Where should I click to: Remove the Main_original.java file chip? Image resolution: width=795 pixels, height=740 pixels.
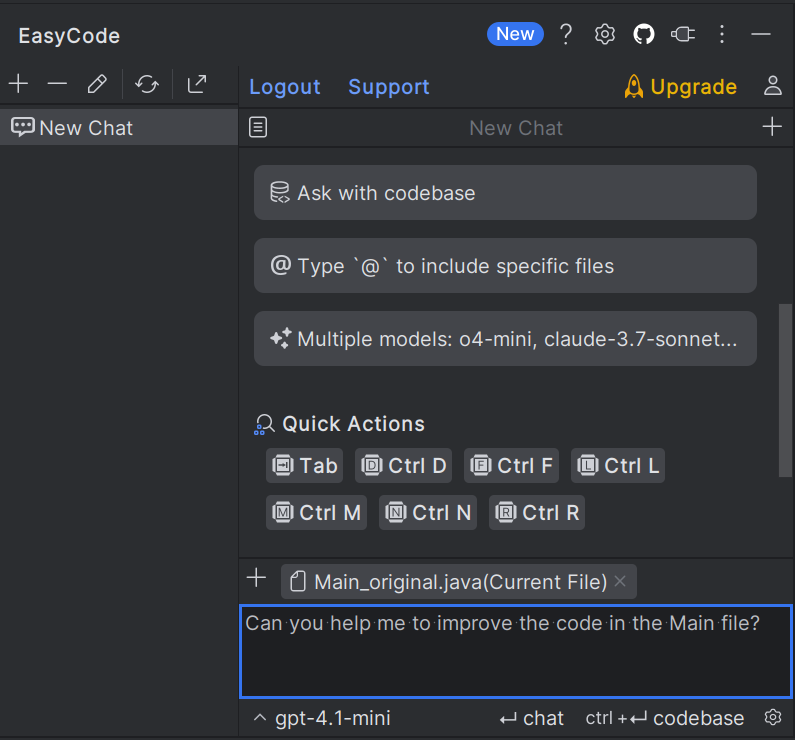pos(620,581)
